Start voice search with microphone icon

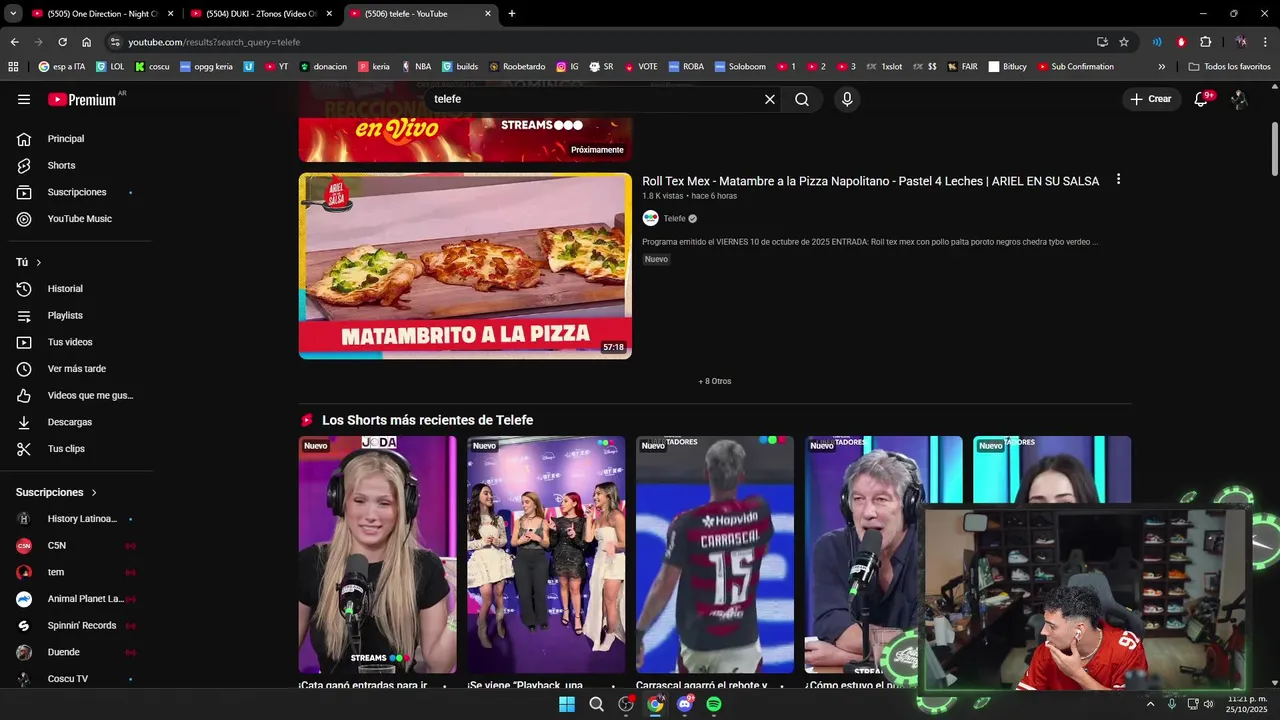[847, 99]
